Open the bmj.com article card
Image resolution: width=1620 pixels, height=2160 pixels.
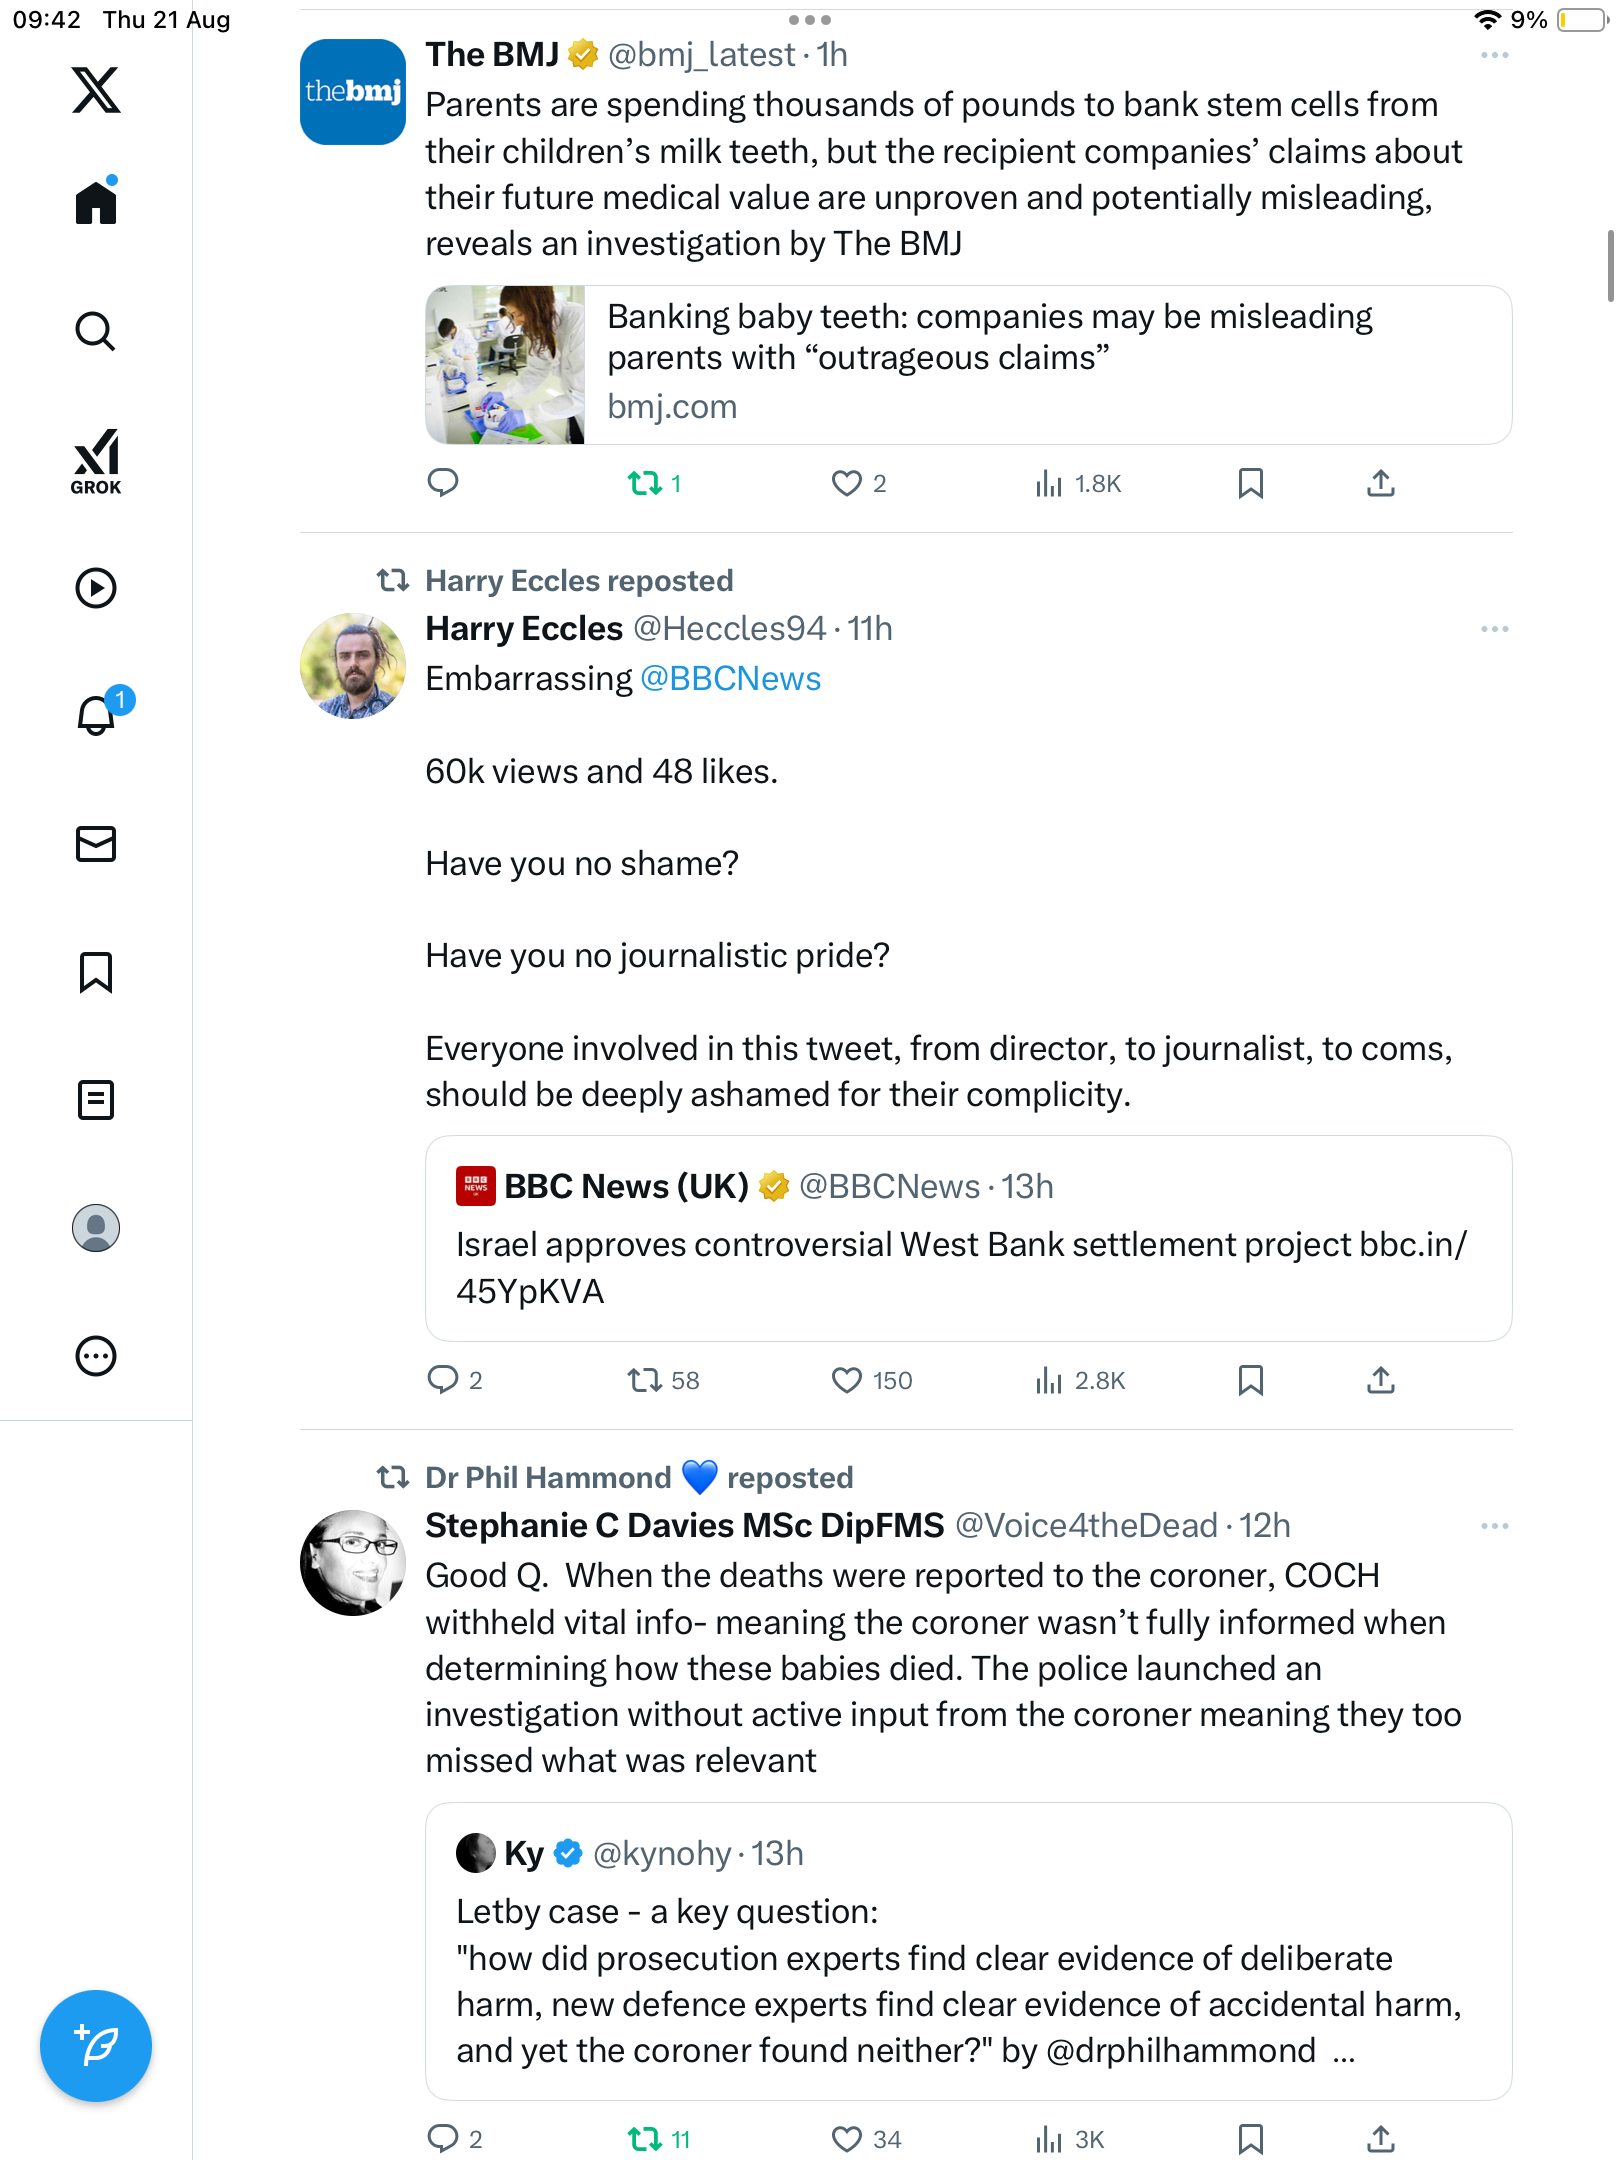tap(967, 365)
